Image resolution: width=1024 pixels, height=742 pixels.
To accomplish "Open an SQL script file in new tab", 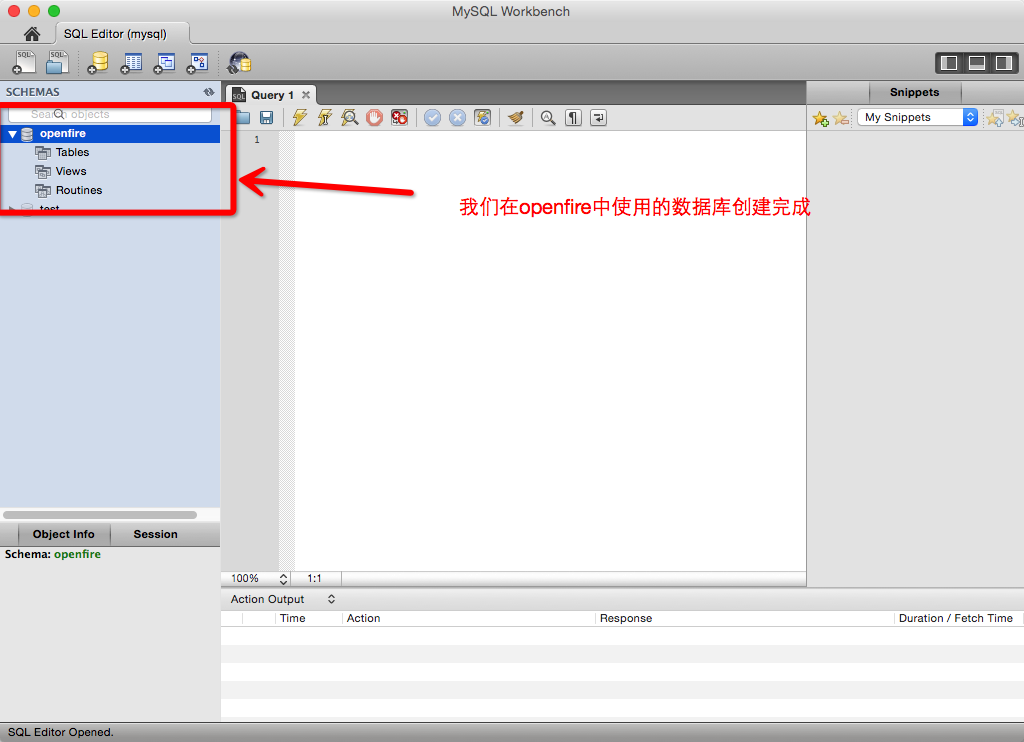I will (57, 63).
